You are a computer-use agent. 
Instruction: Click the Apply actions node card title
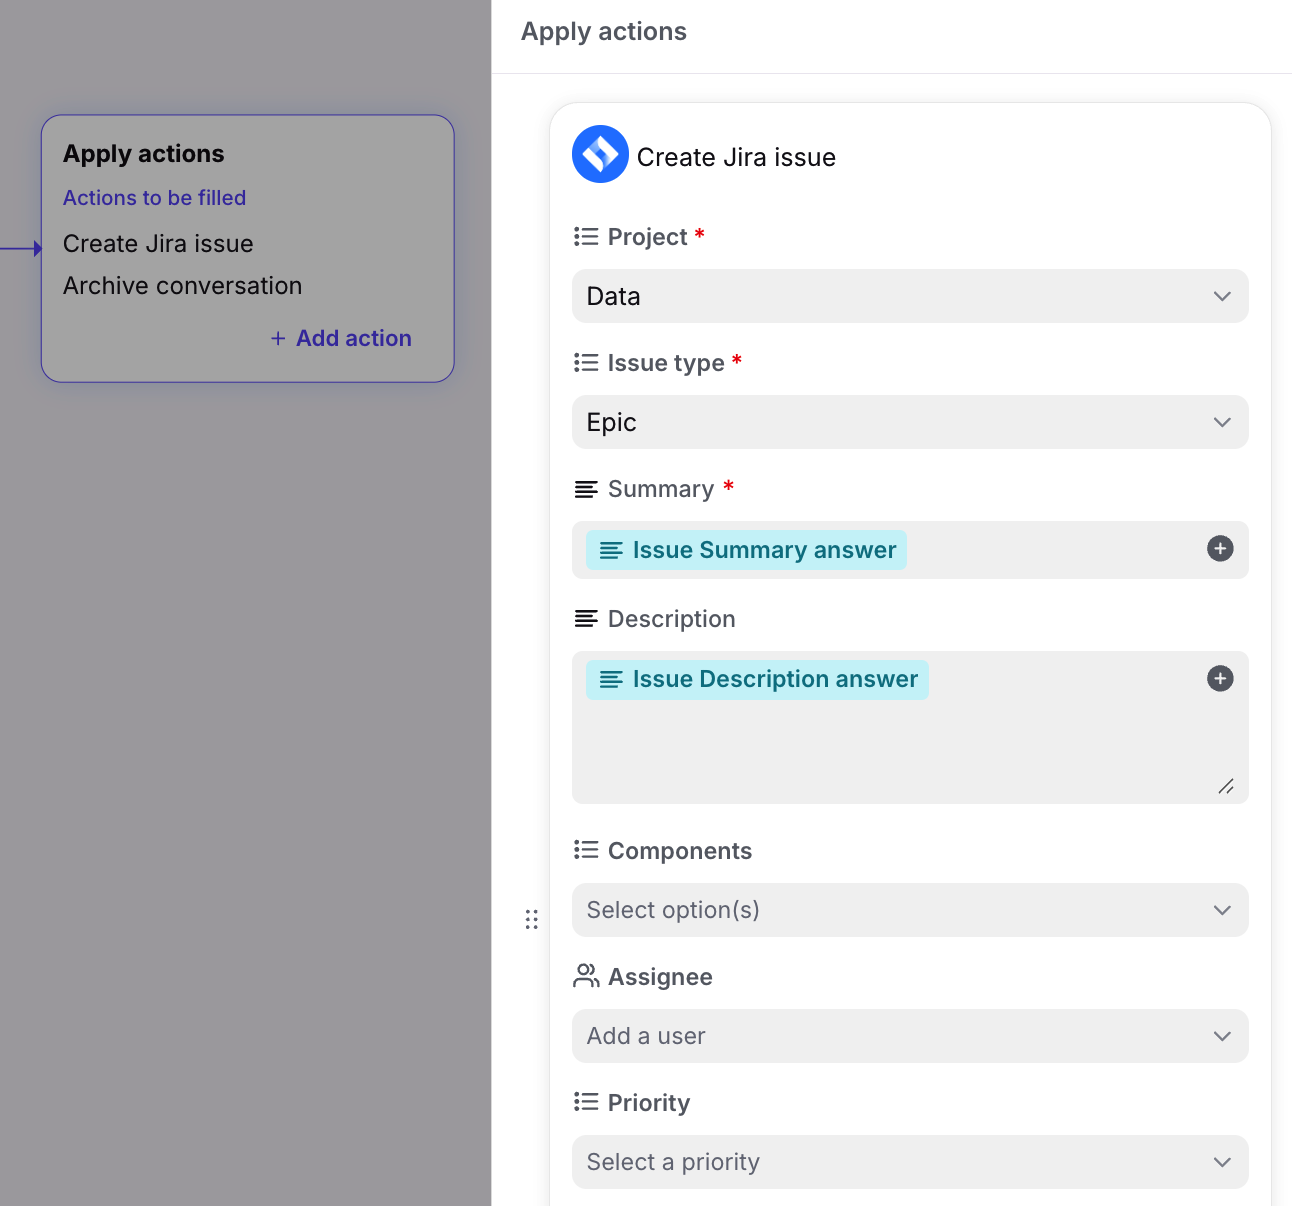pos(144,154)
